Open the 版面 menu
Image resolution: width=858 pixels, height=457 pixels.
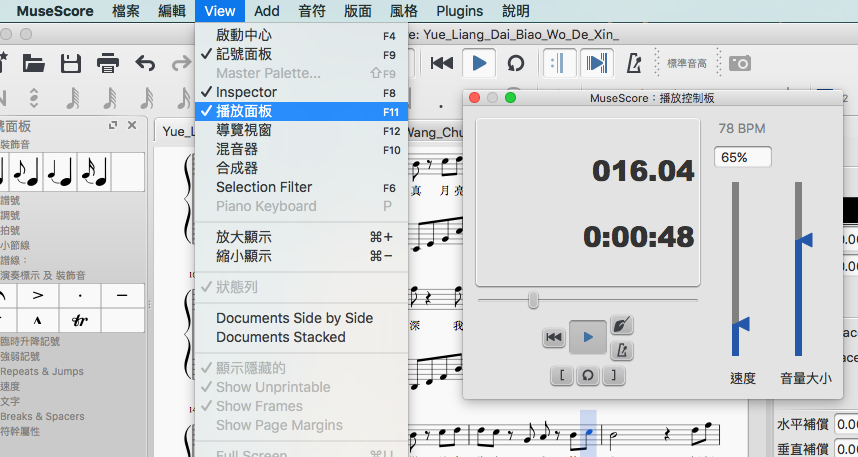358,11
